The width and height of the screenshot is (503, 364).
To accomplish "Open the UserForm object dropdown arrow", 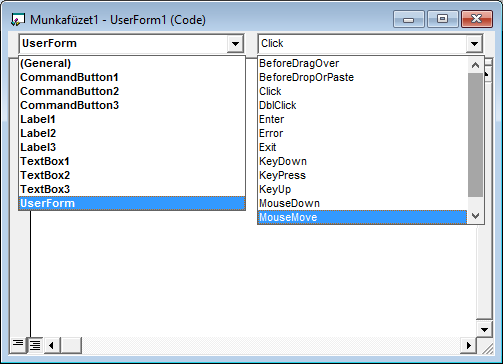I will (235, 44).
